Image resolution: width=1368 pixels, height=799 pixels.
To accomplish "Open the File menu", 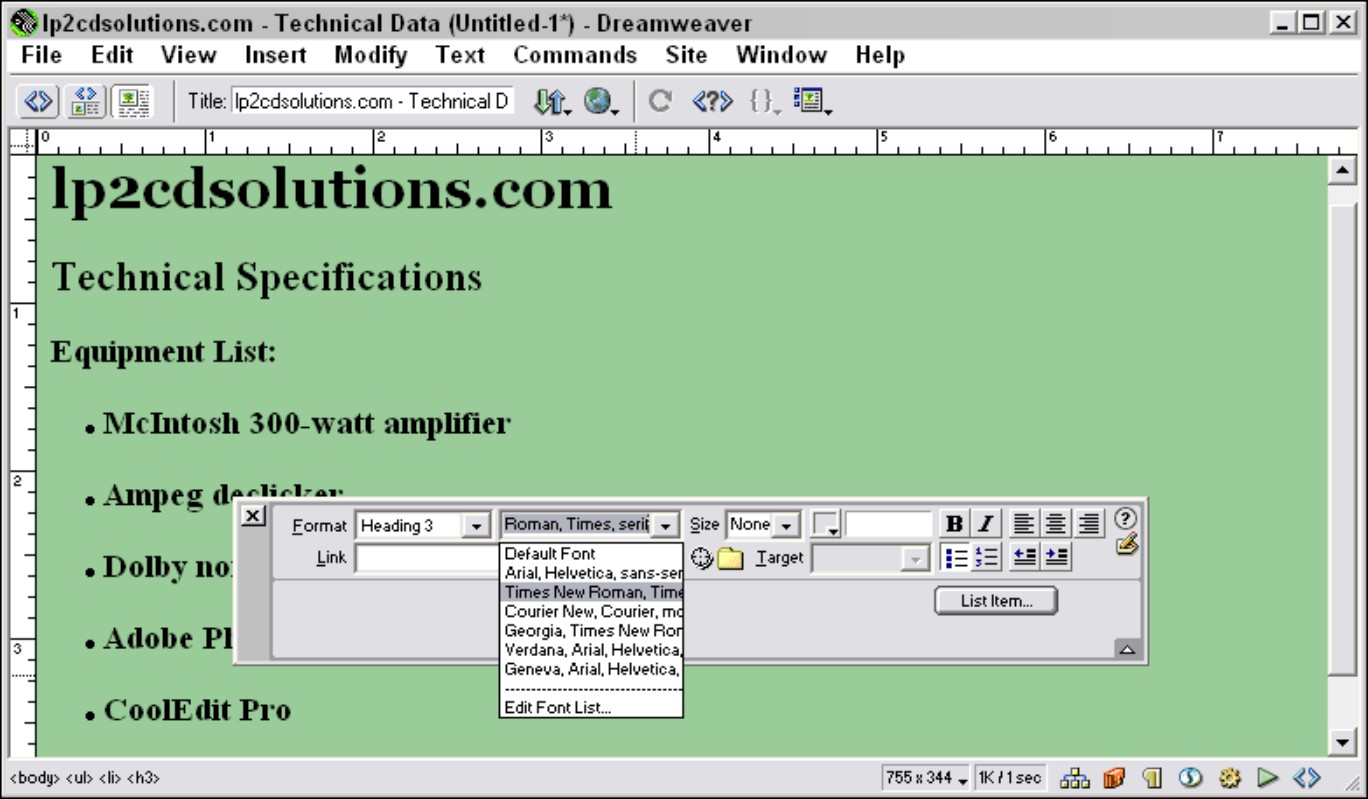I will click(x=42, y=56).
